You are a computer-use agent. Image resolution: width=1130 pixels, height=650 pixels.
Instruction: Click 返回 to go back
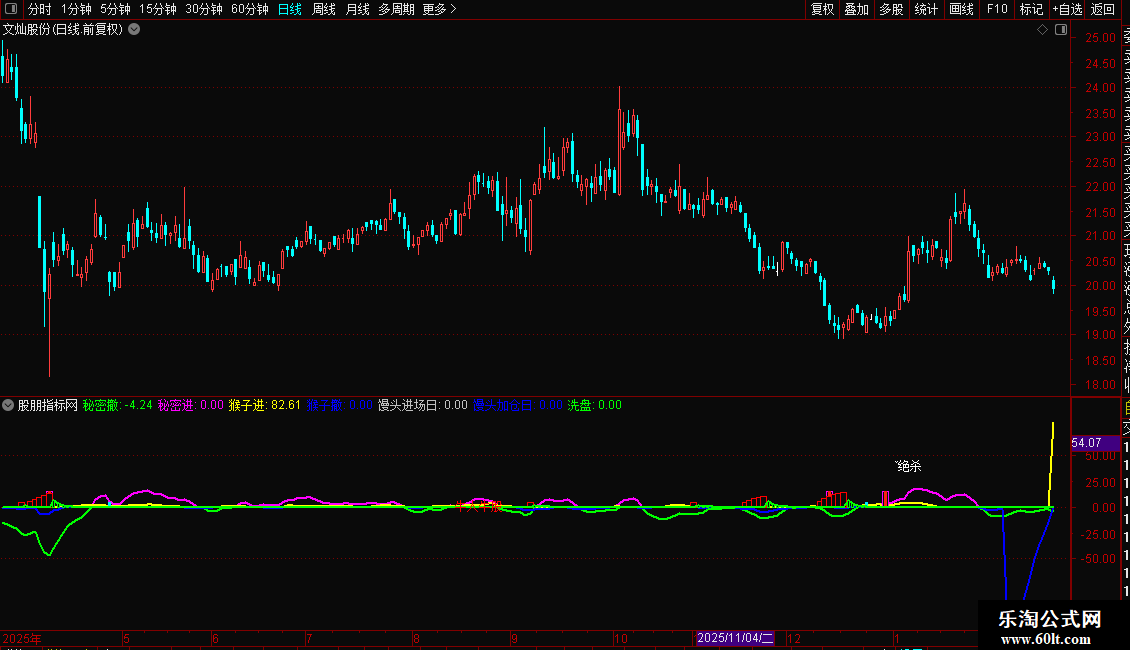(x=1103, y=9)
